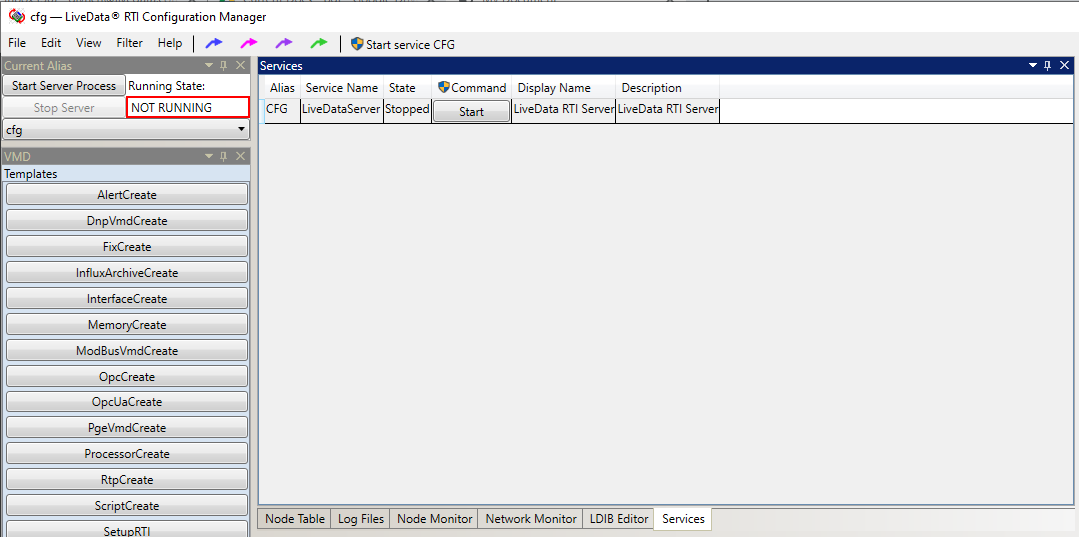The height and width of the screenshot is (537, 1079).
Task: Click the blue arrow toolbar icon
Action: point(214,43)
